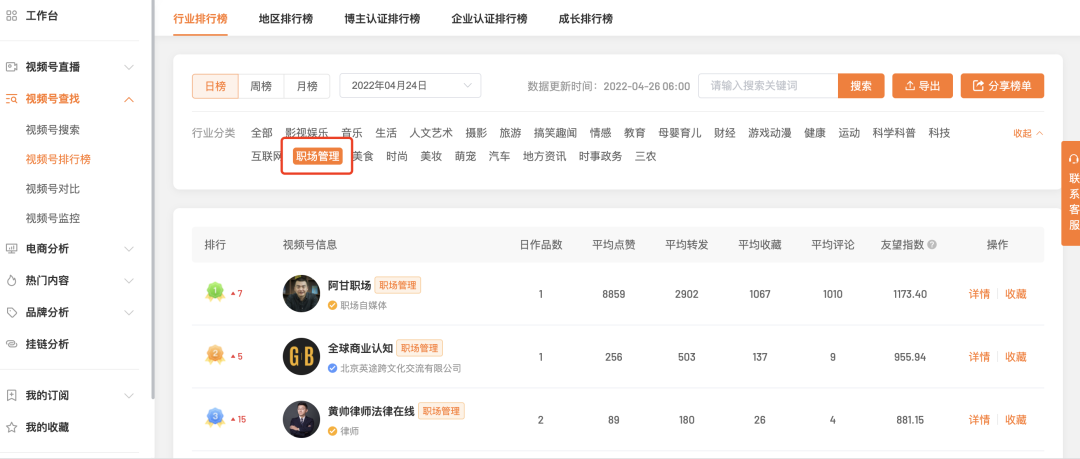Select the 日榜 daily ranking
Image resolution: width=1080 pixels, height=459 pixels.
[x=215, y=86]
